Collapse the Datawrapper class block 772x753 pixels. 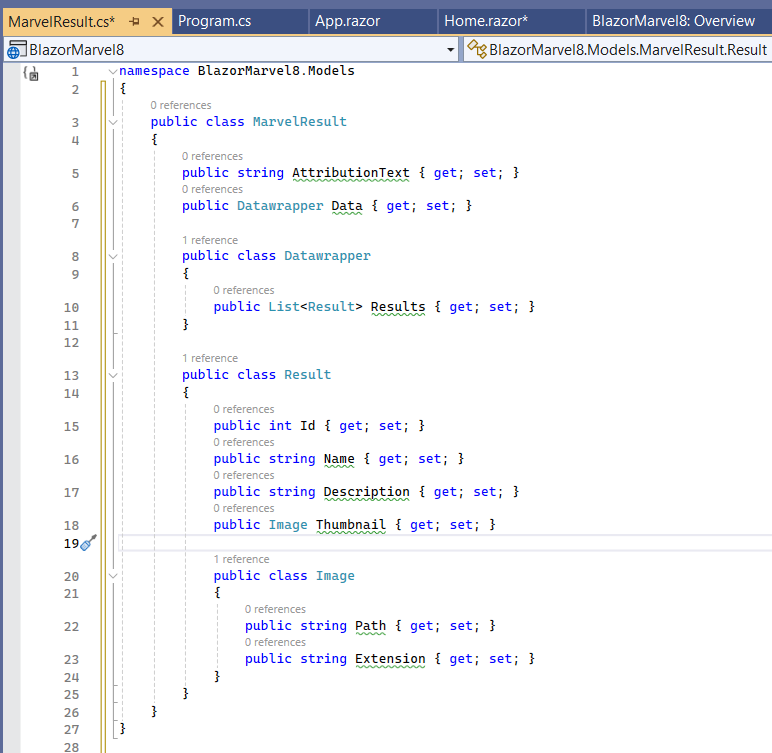pyautogui.click(x=113, y=257)
